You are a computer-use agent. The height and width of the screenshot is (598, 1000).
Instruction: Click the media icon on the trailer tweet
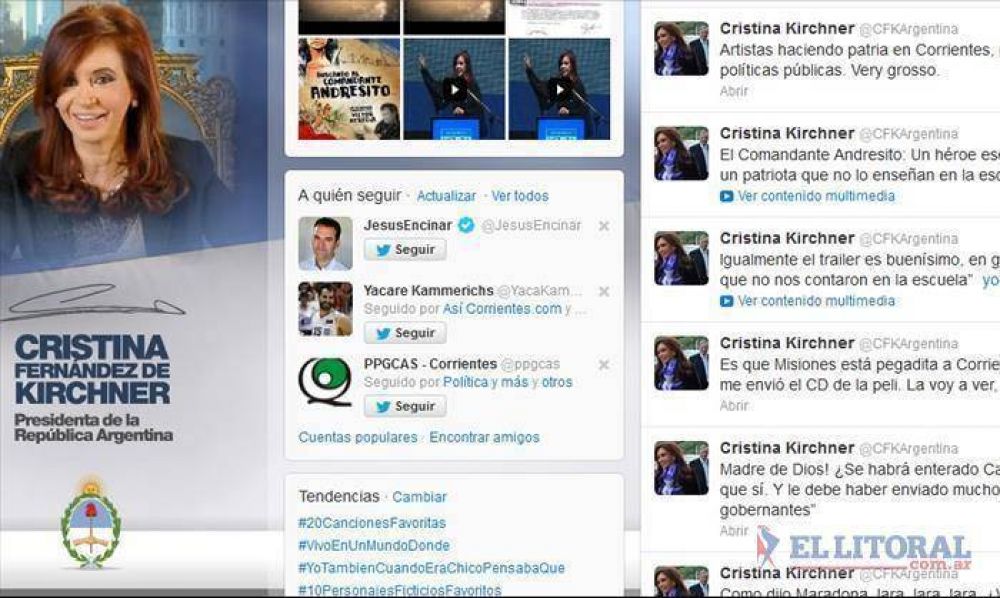tap(726, 301)
